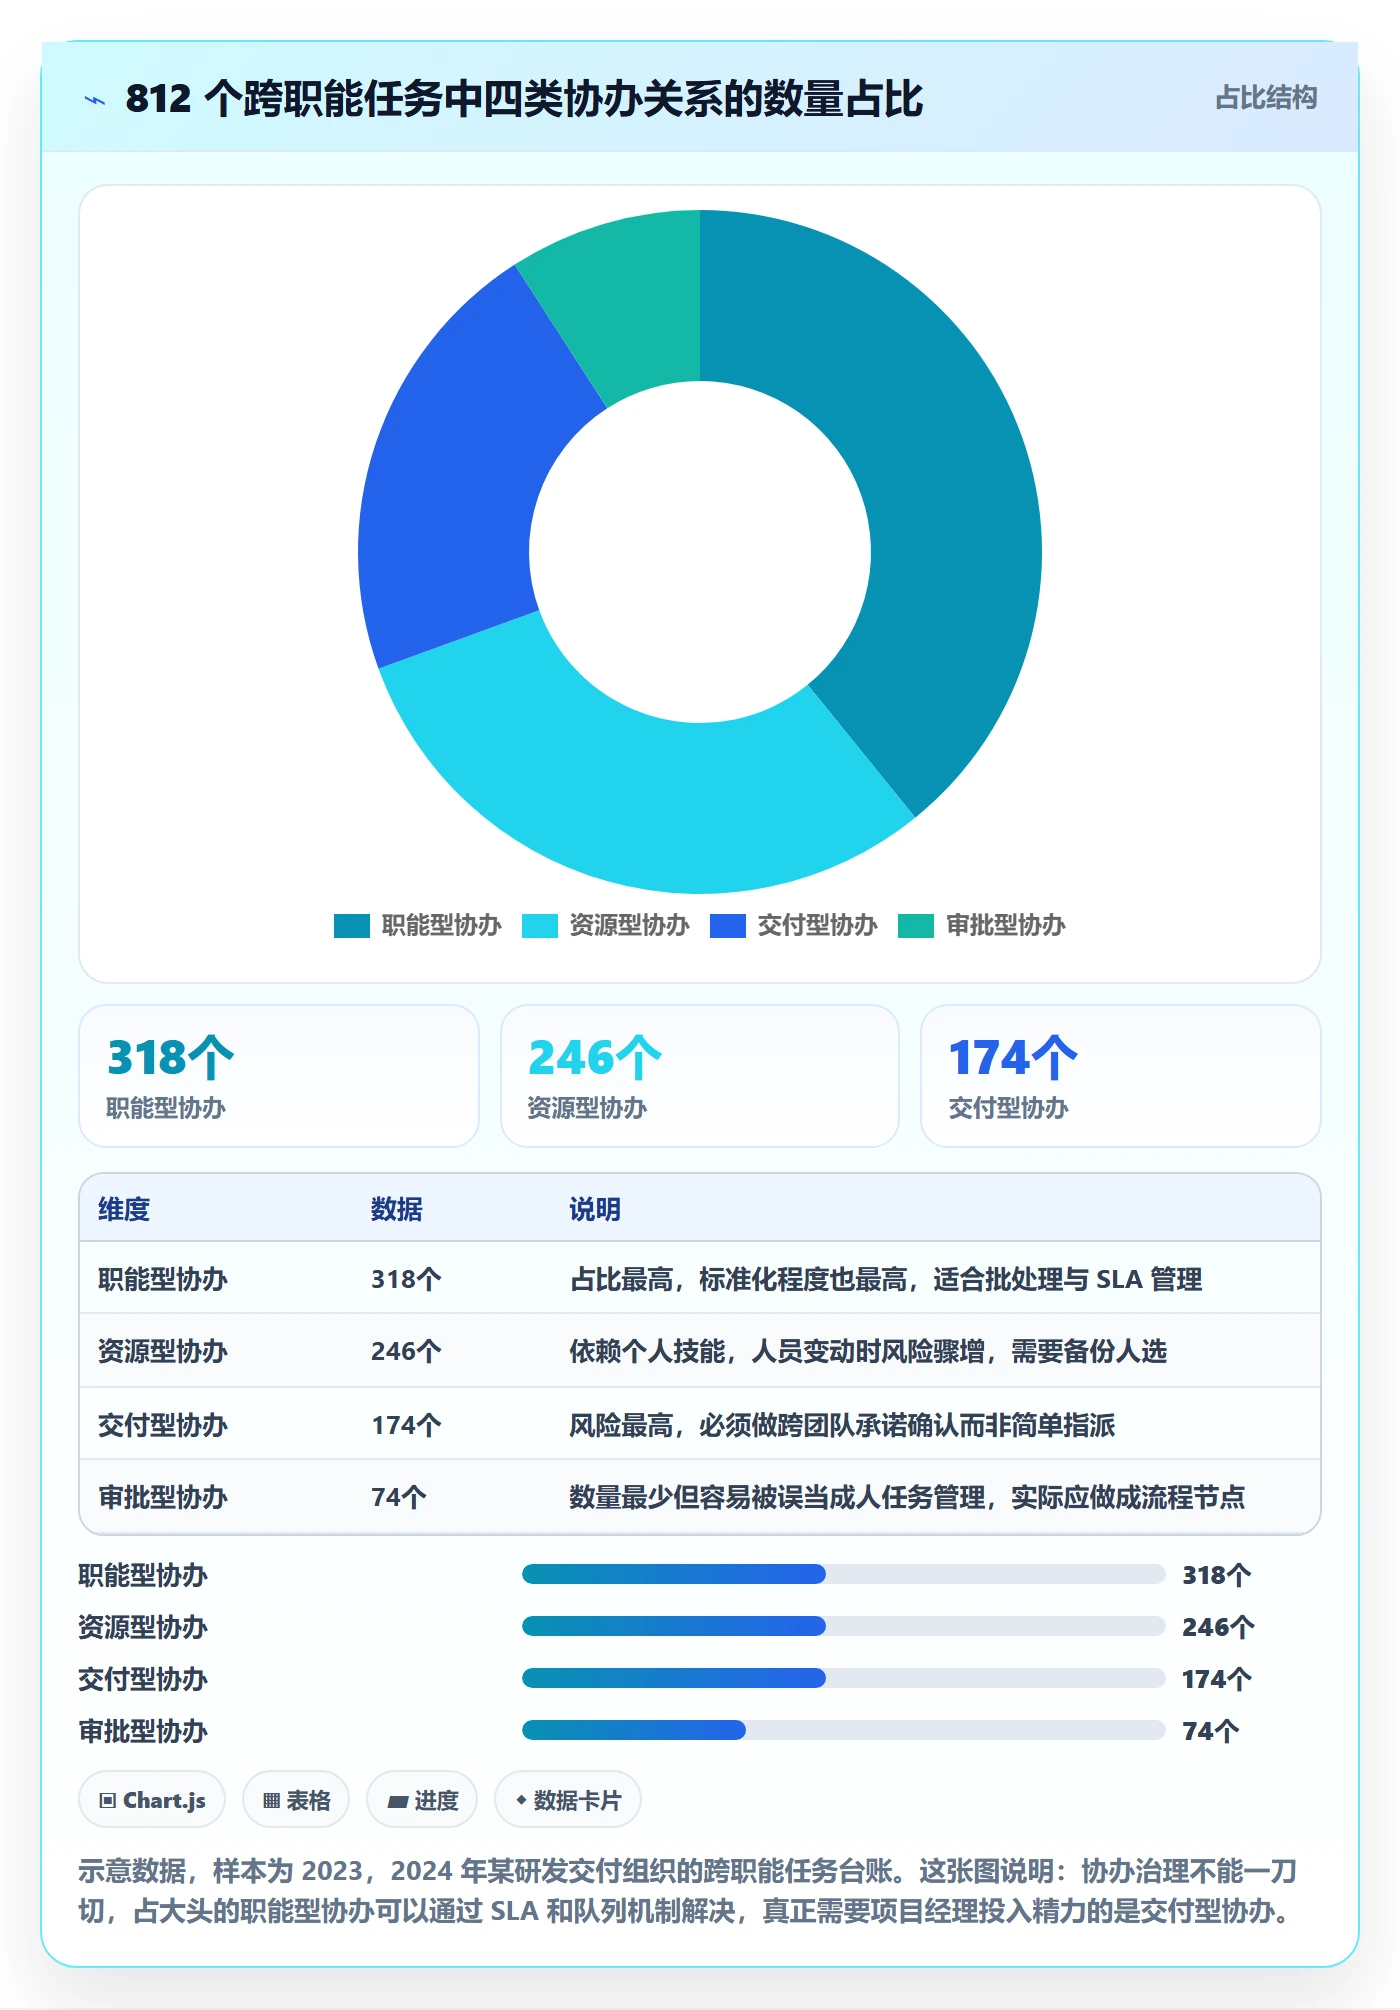This screenshot has height=2010, width=1400.
Task: Click the 318个 cell in the table
Action: [x=406, y=1279]
